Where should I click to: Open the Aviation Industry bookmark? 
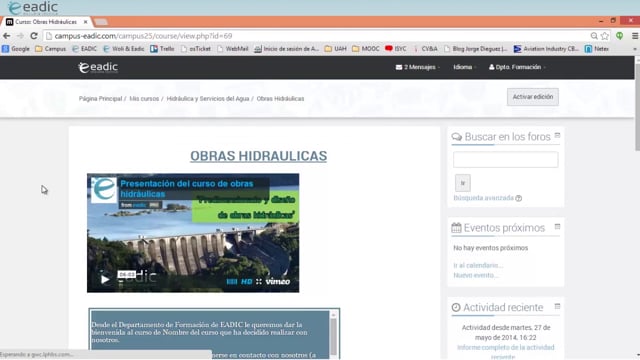coord(546,49)
